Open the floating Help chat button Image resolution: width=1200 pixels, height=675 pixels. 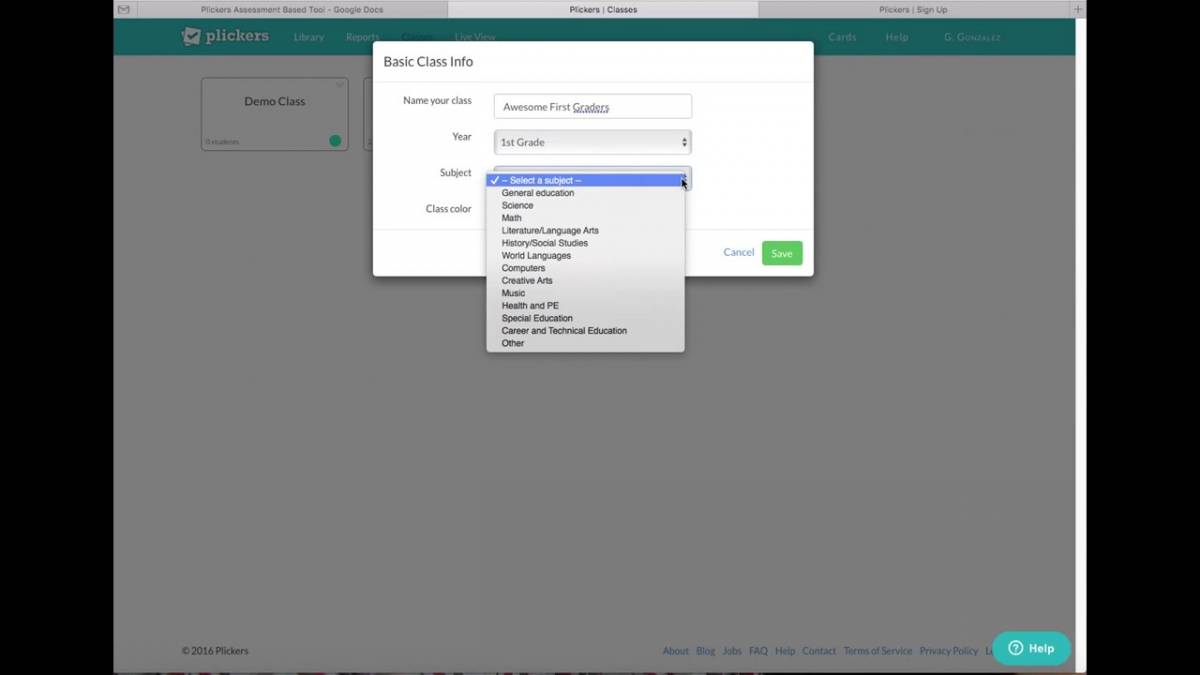point(1031,648)
